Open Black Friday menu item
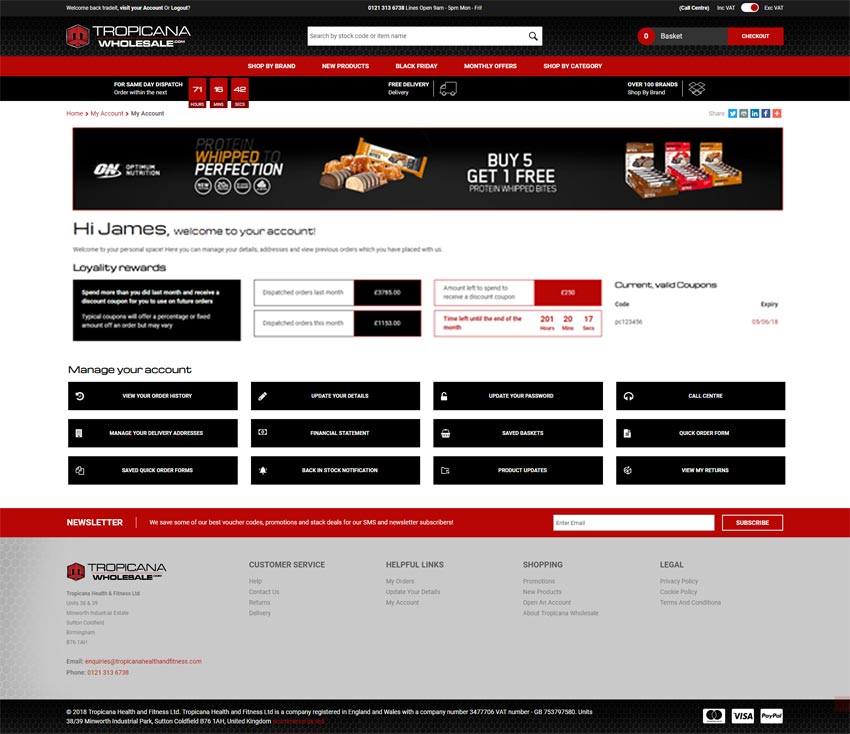 tap(416, 66)
